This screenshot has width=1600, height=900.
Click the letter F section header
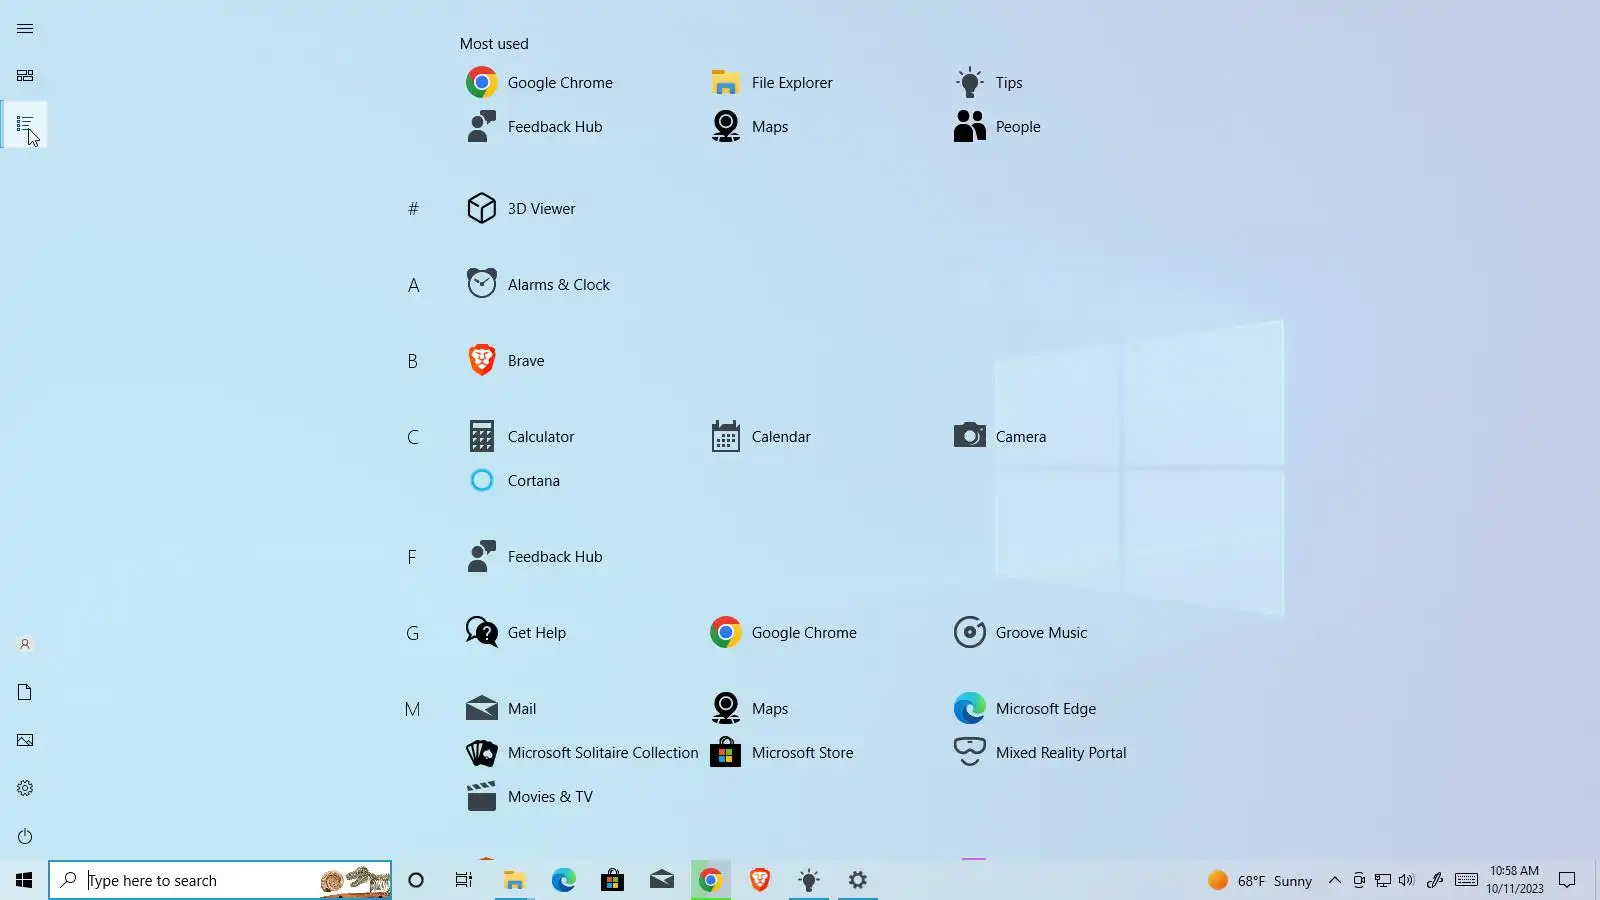(x=413, y=557)
